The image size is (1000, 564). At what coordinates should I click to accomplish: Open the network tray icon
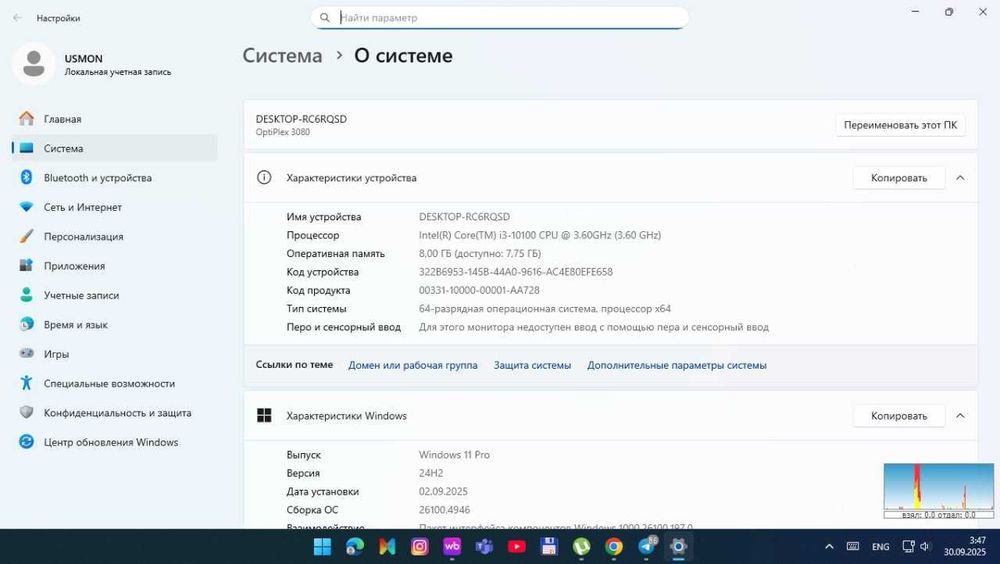(908, 547)
